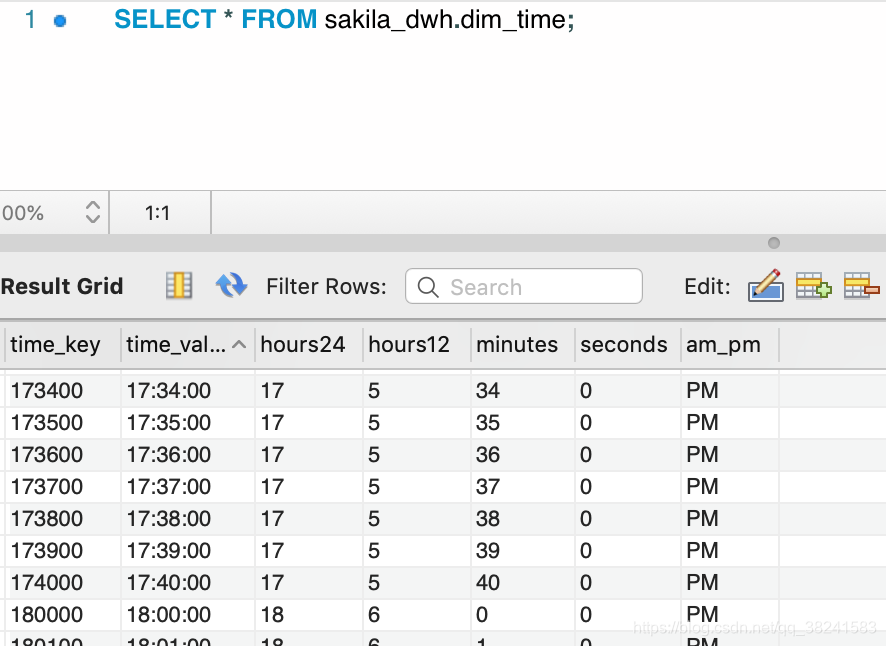Click the SELECT keyword in the query editor
The height and width of the screenshot is (646, 886).
(165, 20)
